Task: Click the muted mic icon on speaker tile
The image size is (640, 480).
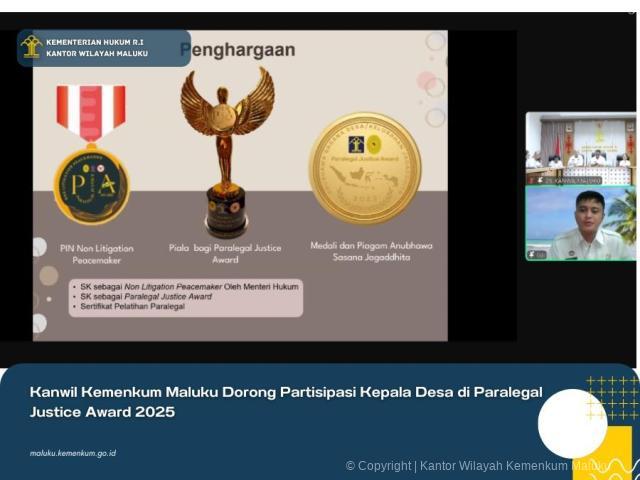Action: (x=532, y=255)
